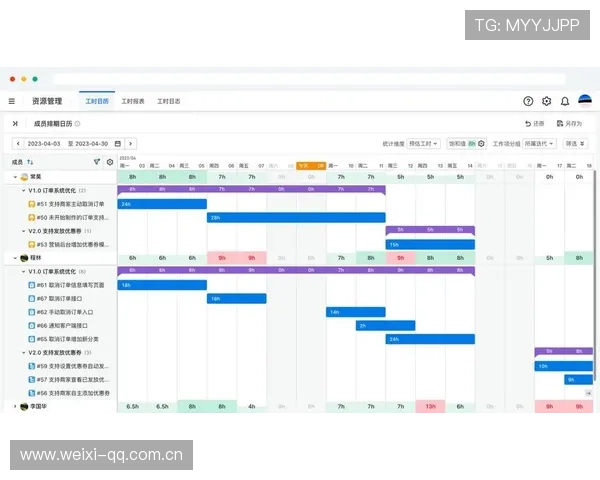Select the 28h bar for task #50
The height and width of the screenshot is (480, 600).
pos(296,217)
